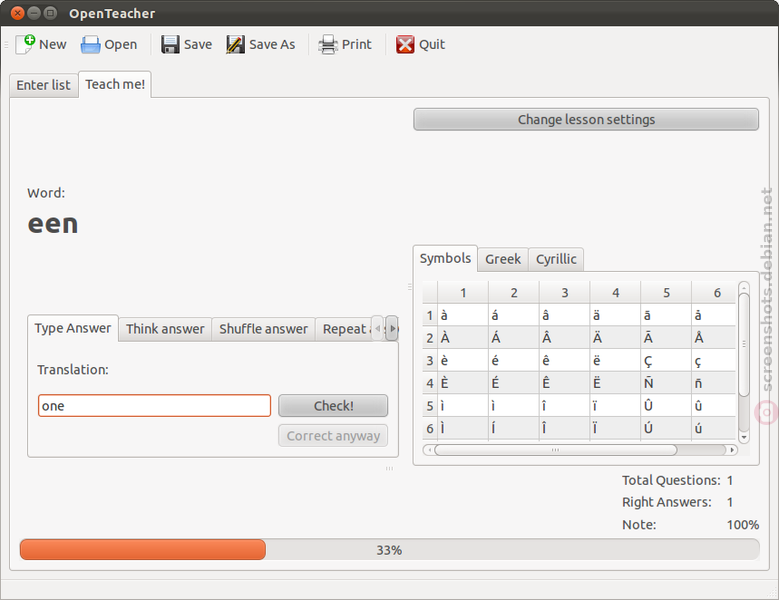Click symbol table scroll-left arrow
Viewport: 779px width, 600px height.
pos(429,450)
